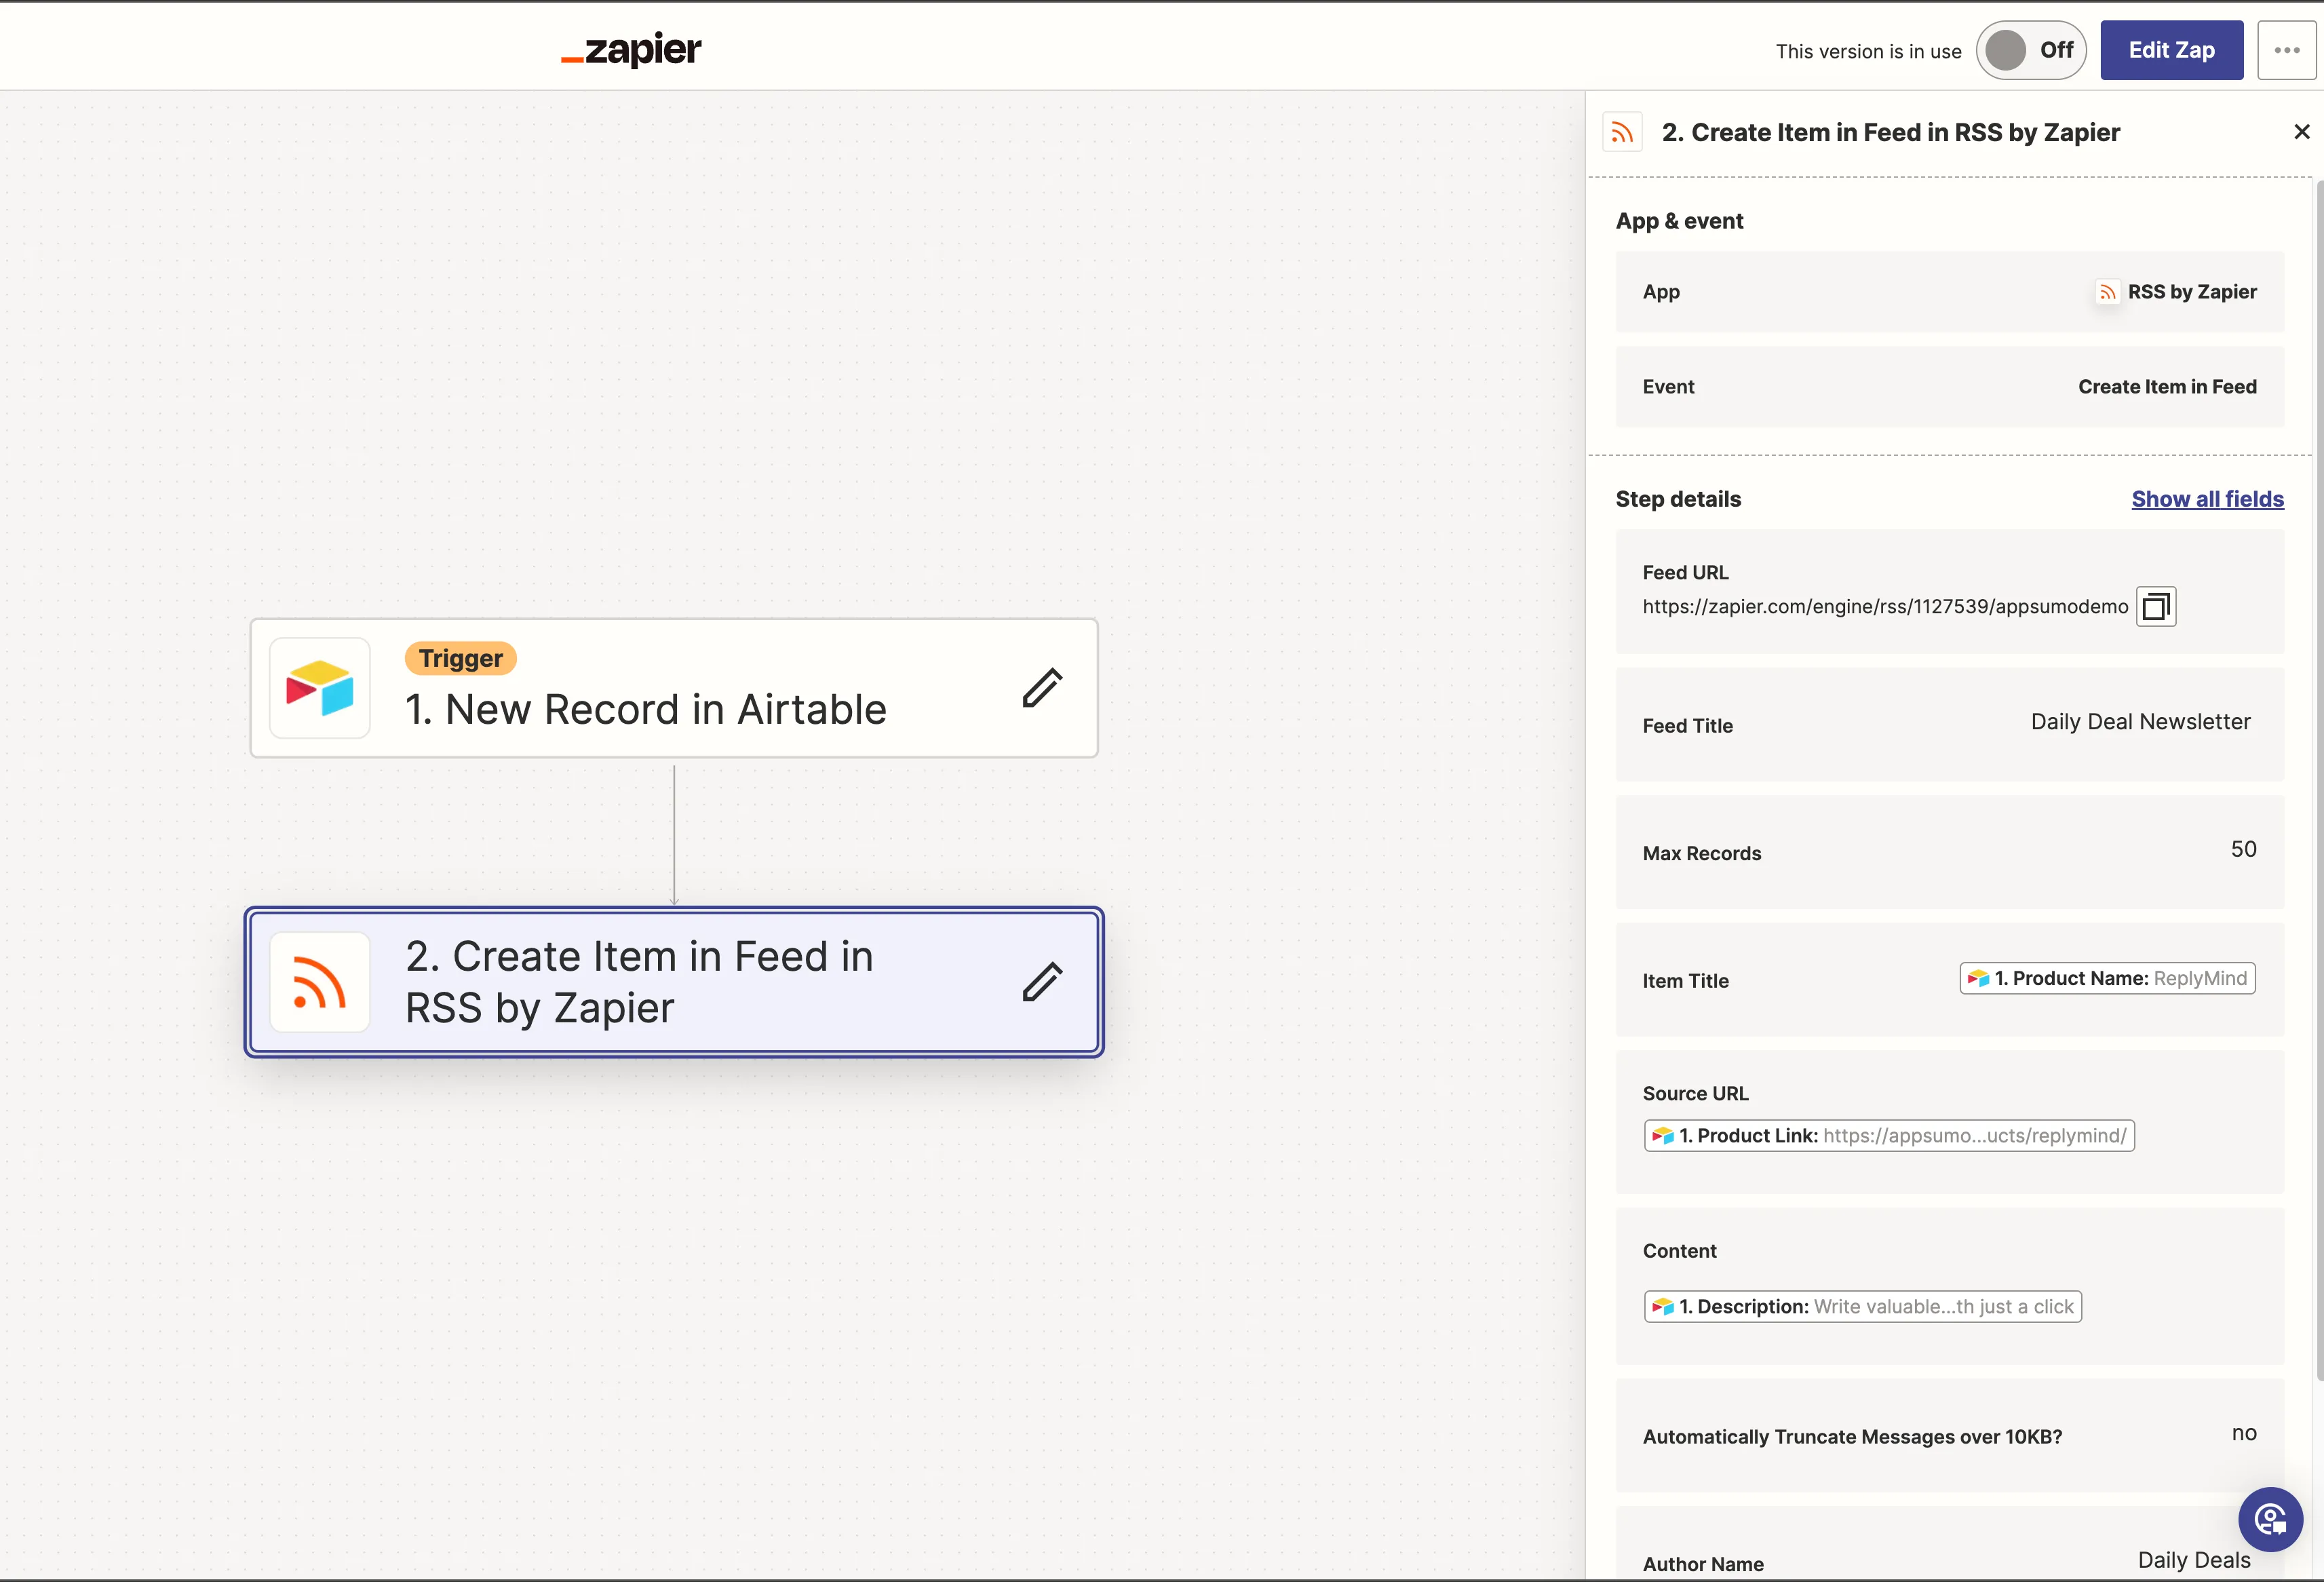Click the Description pill under Content
This screenshot has width=2324, height=1582.
coord(1863,1307)
